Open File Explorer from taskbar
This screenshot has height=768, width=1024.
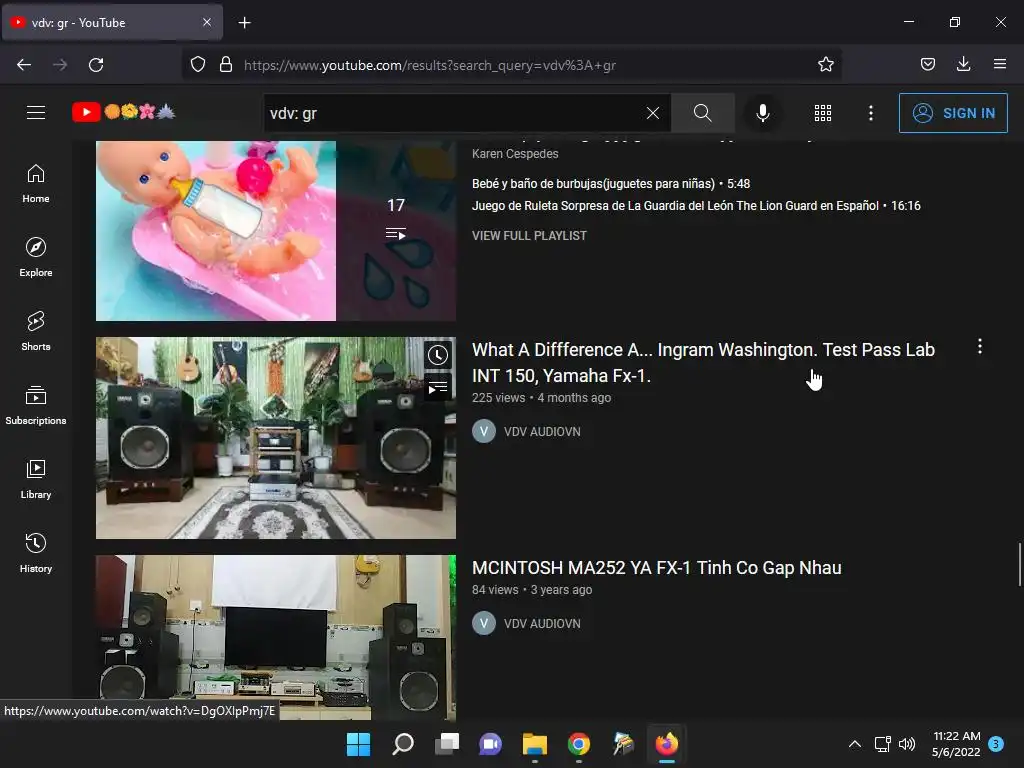[x=535, y=744]
